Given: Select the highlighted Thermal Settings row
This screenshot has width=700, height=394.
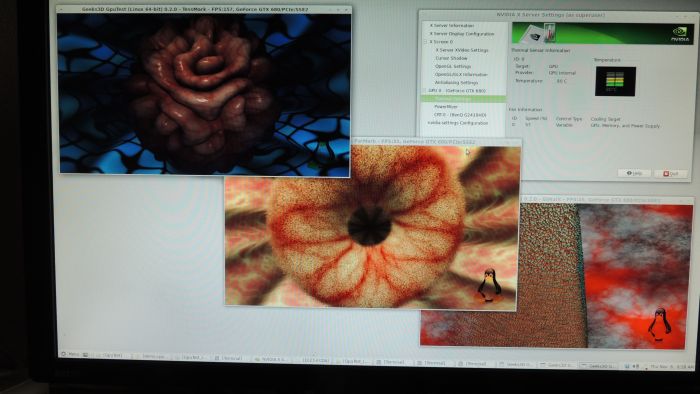Looking at the screenshot, I should click(463, 99).
